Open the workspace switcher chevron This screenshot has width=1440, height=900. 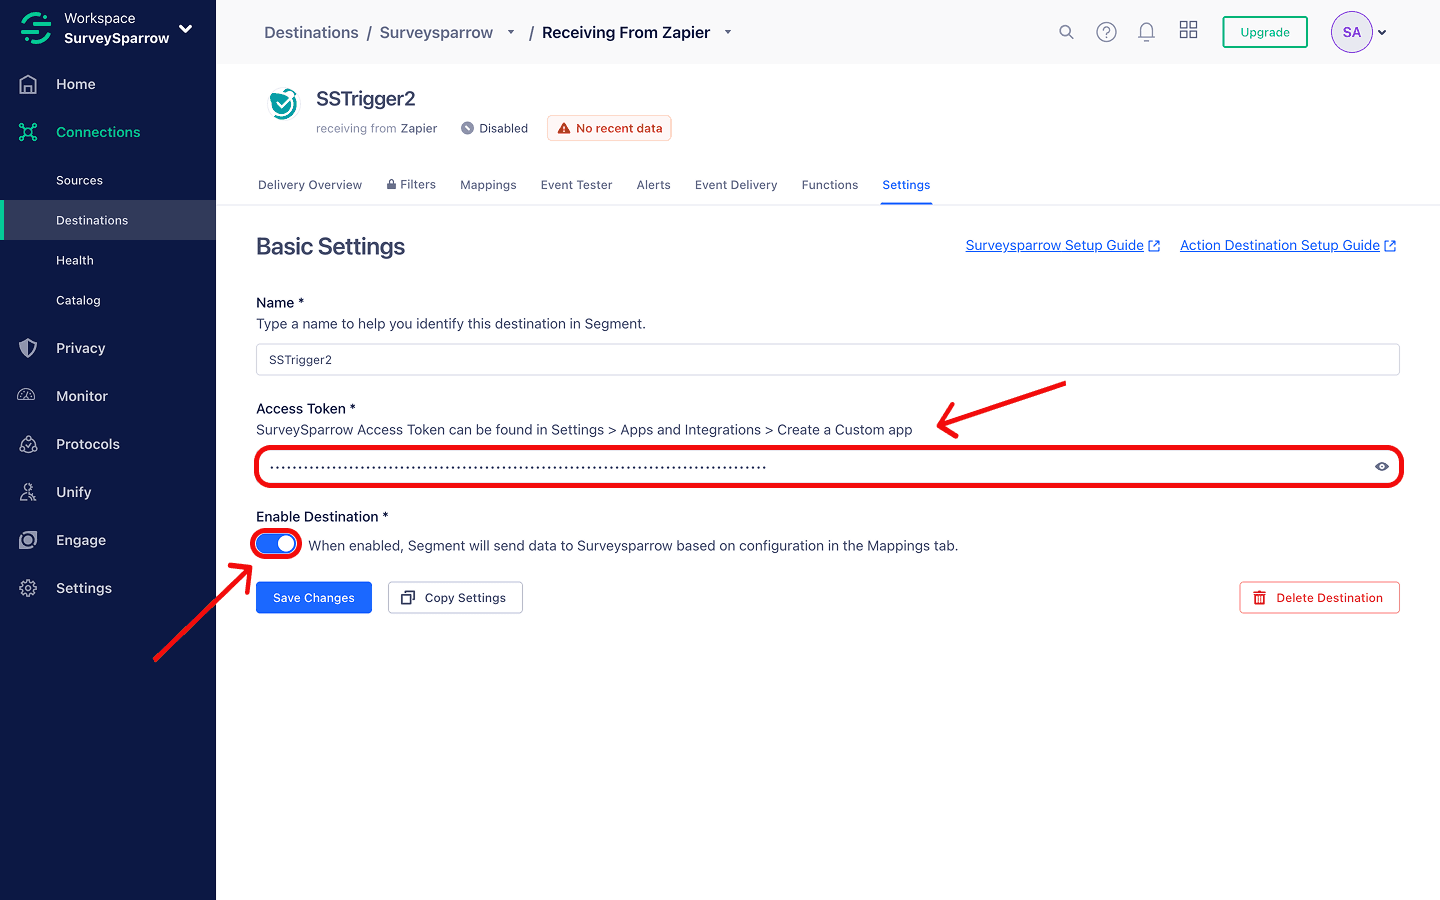click(x=185, y=28)
